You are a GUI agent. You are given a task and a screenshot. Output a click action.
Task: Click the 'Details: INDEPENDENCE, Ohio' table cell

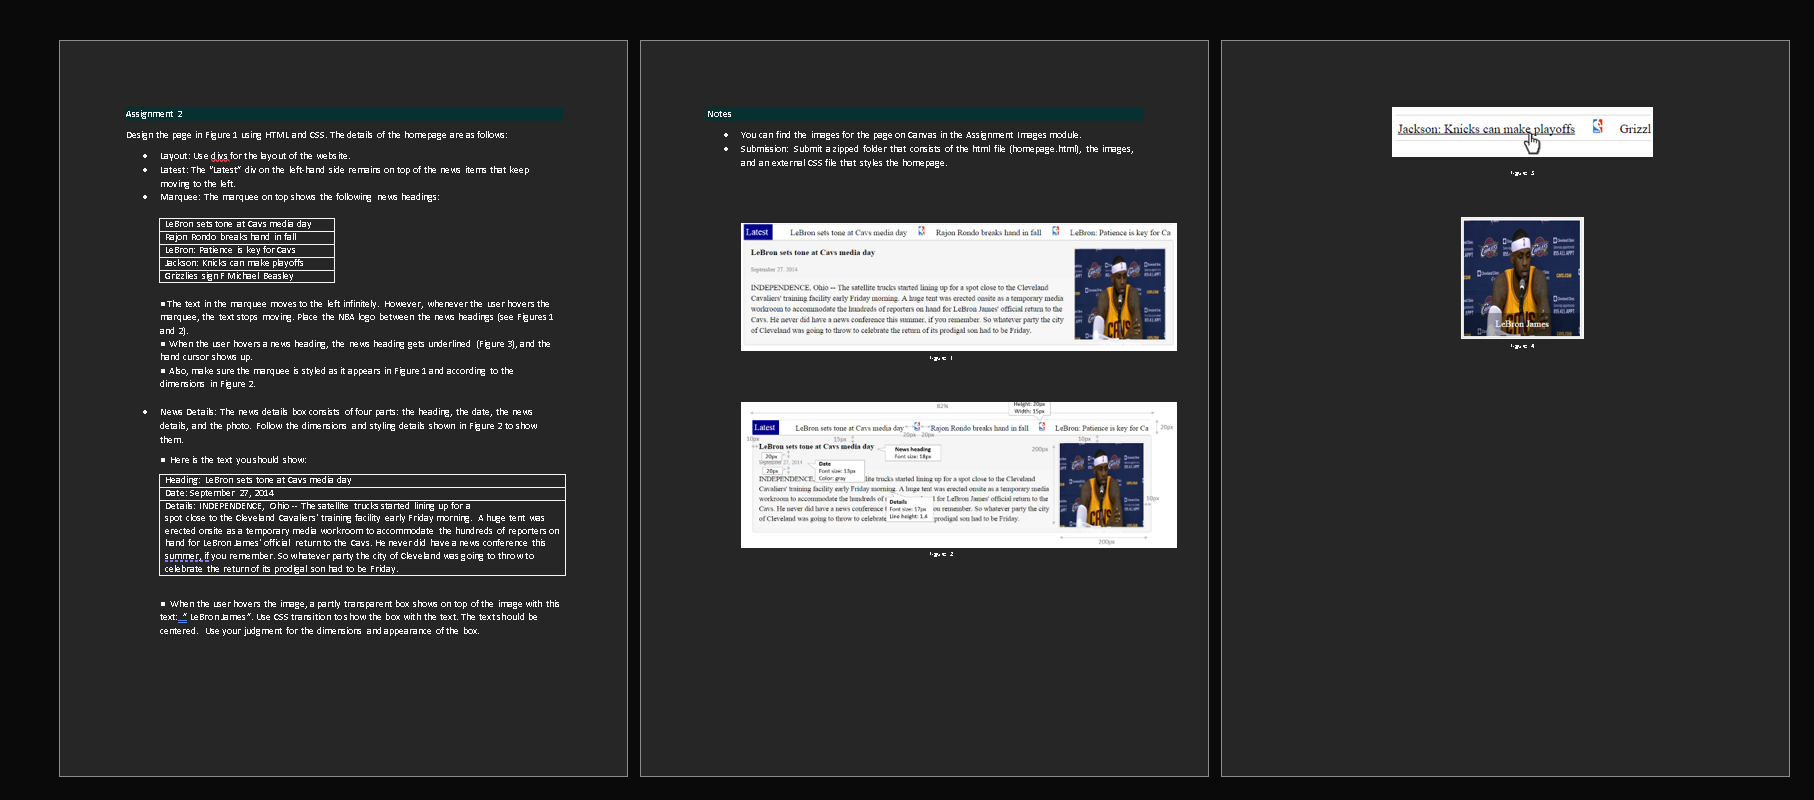click(x=362, y=537)
